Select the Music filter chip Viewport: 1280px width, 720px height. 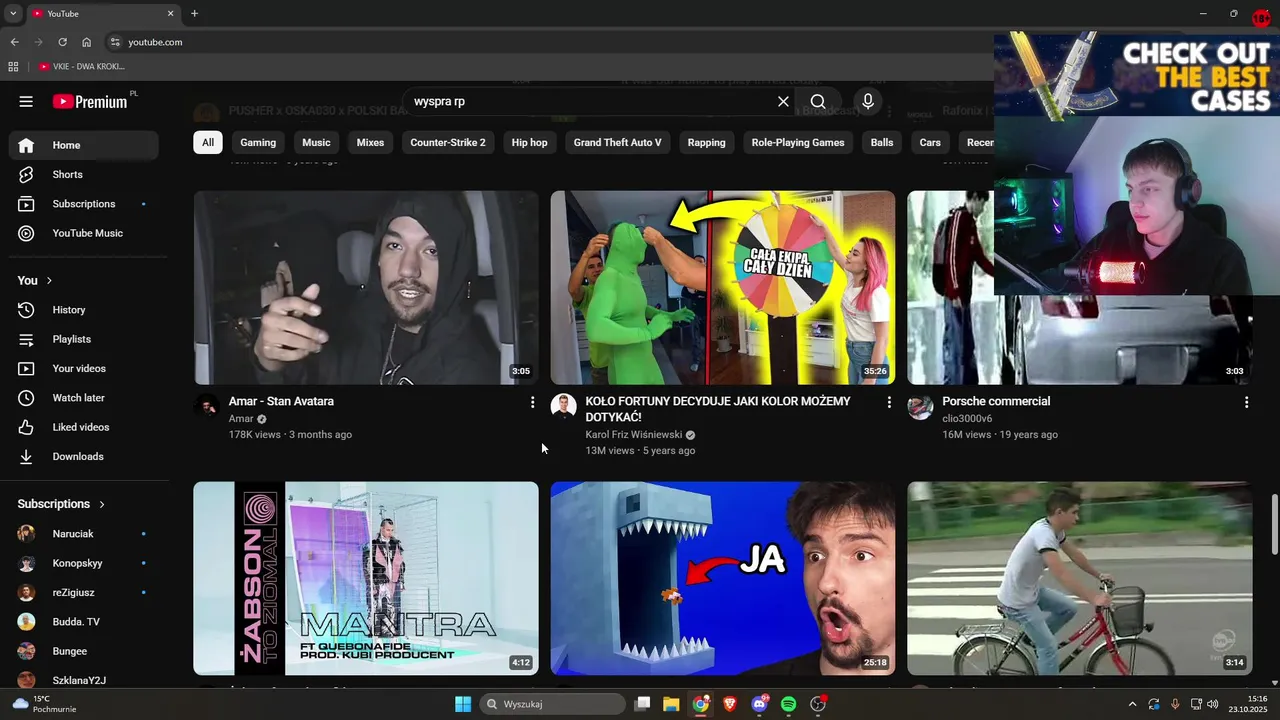tap(316, 142)
